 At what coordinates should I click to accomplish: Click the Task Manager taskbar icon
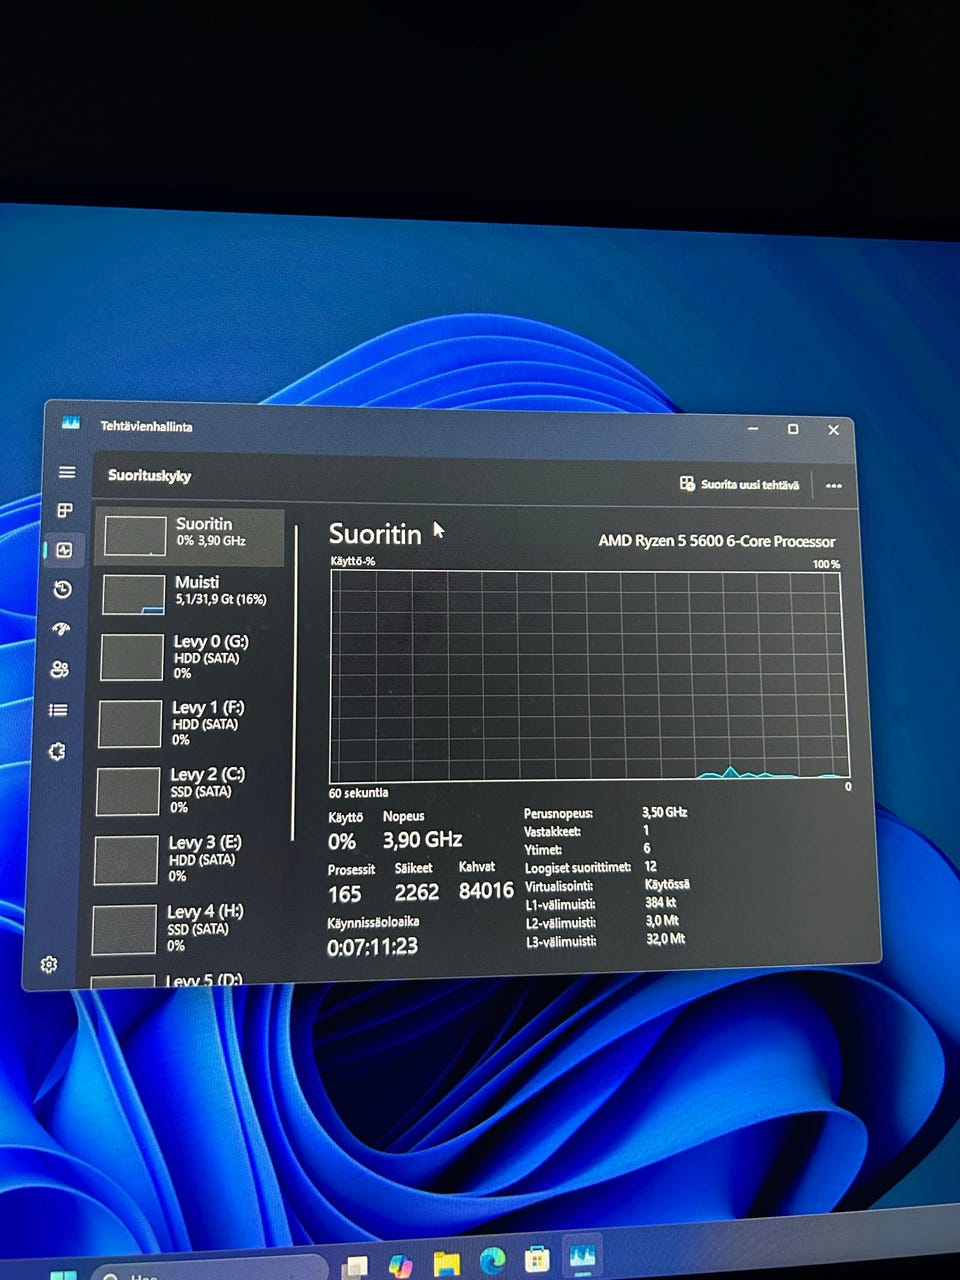click(582, 1255)
